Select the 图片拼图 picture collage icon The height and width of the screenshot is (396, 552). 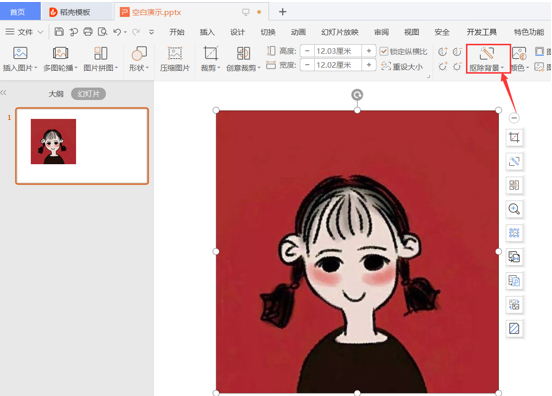click(101, 53)
